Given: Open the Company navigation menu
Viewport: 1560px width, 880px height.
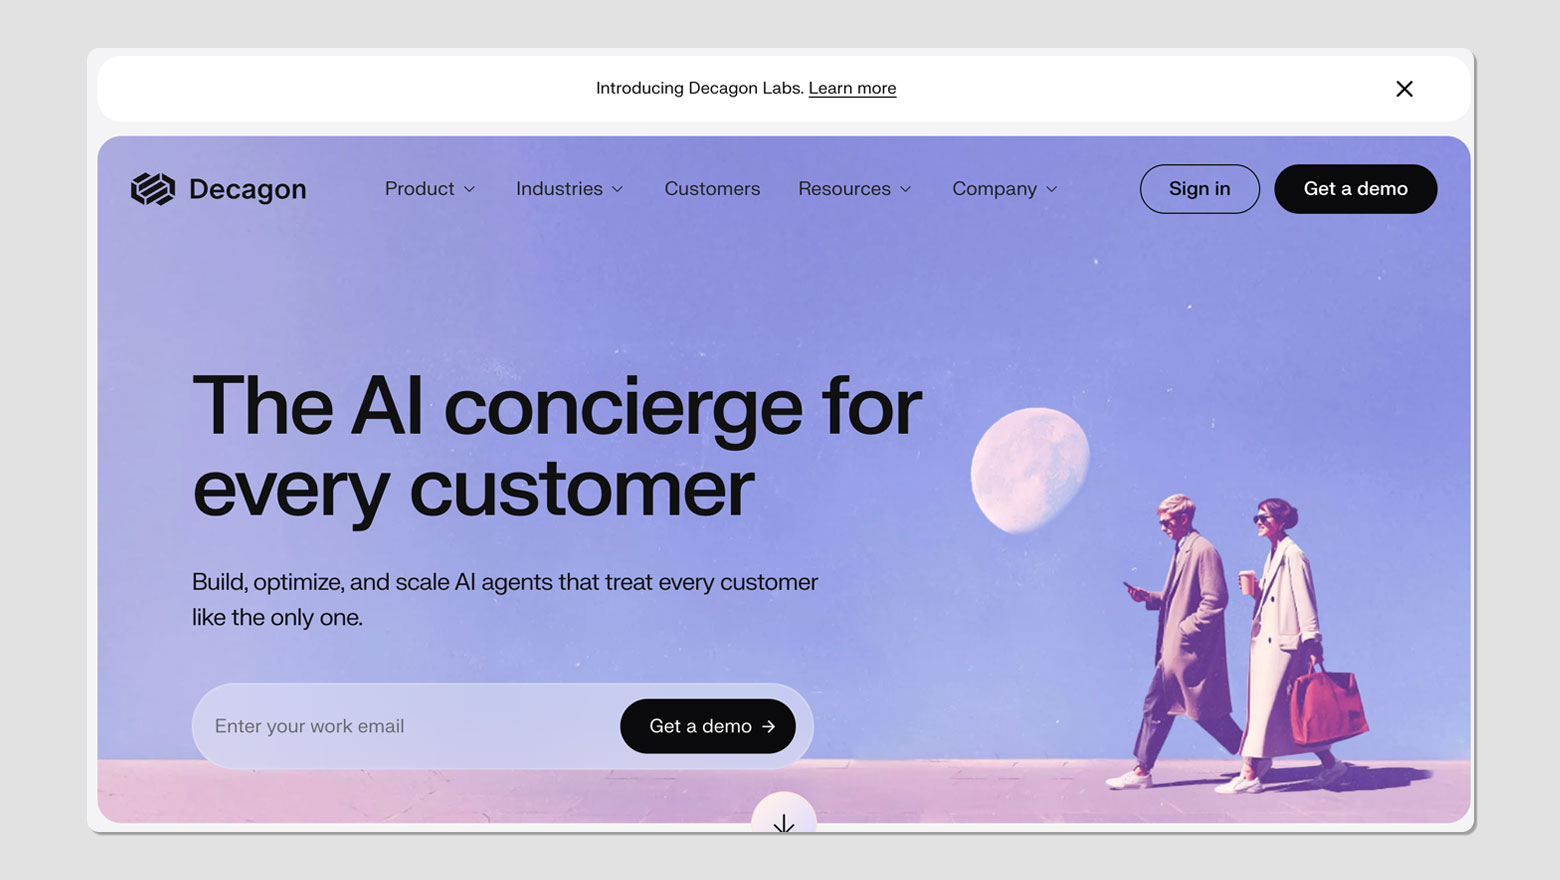Looking at the screenshot, I should 1005,189.
